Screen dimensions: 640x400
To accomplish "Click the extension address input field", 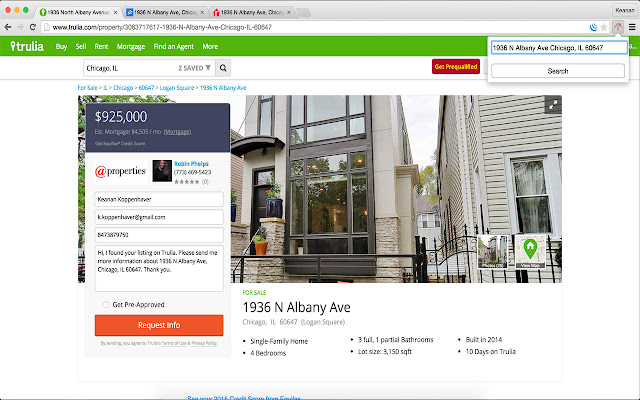I will (559, 48).
